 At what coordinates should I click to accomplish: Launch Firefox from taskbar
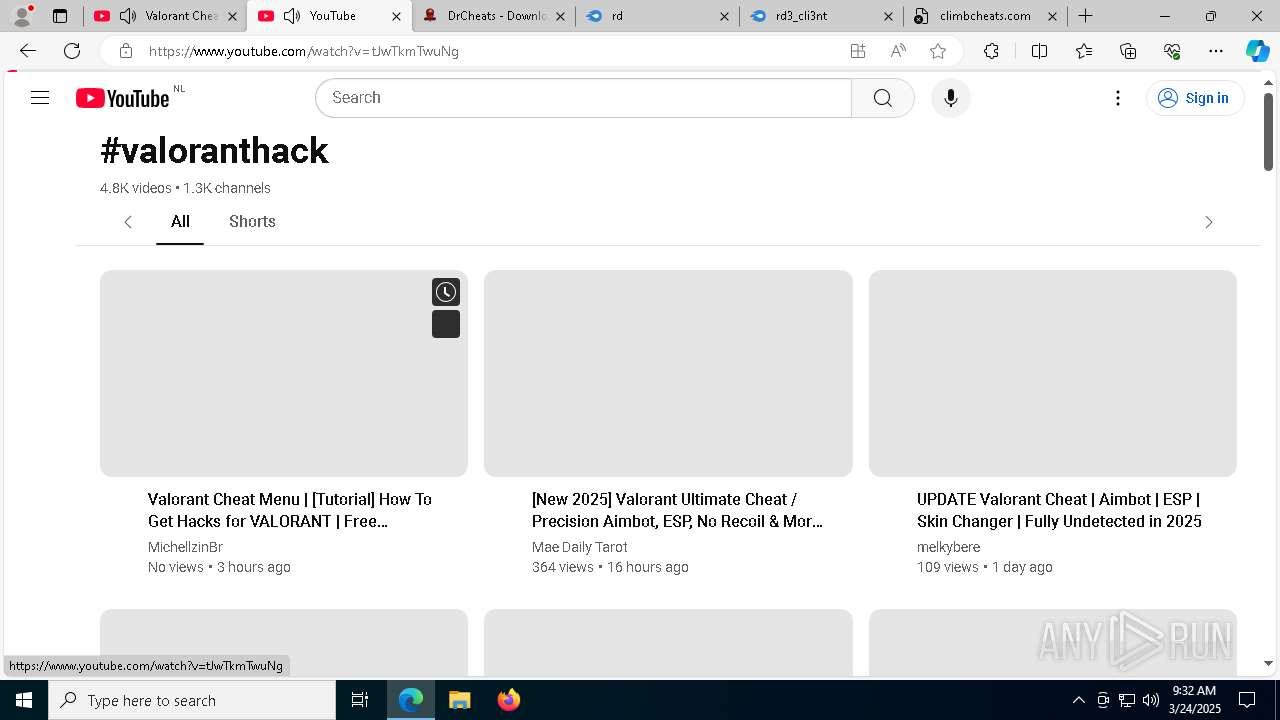[509, 700]
